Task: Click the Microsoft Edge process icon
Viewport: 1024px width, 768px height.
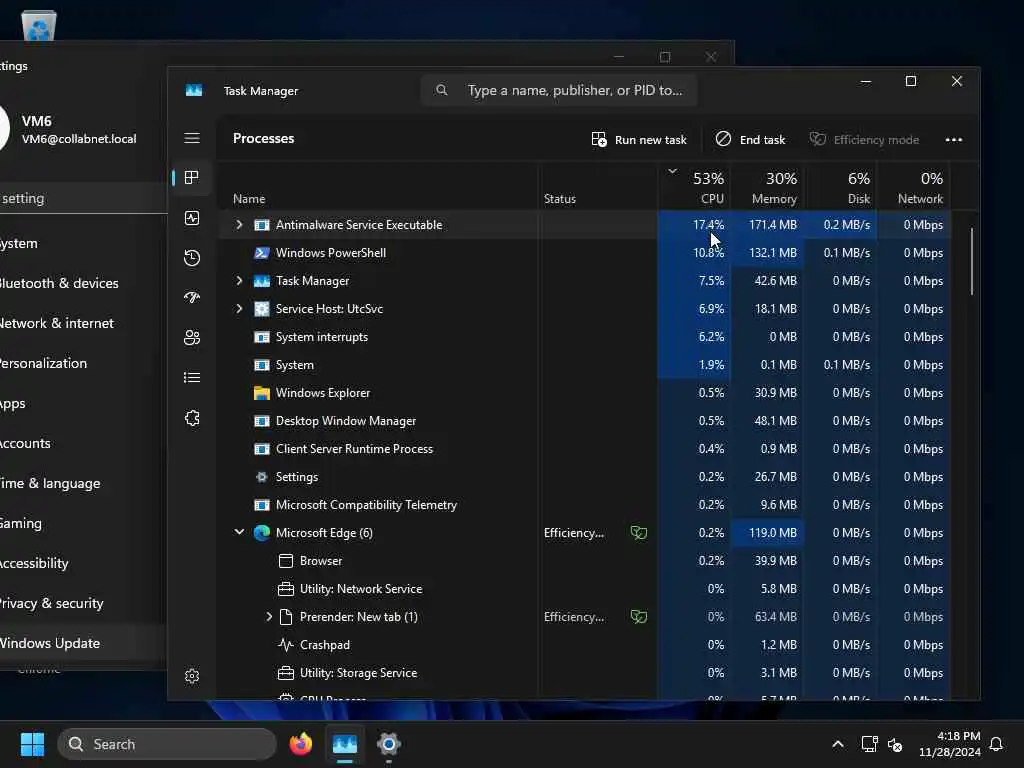Action: (261, 533)
